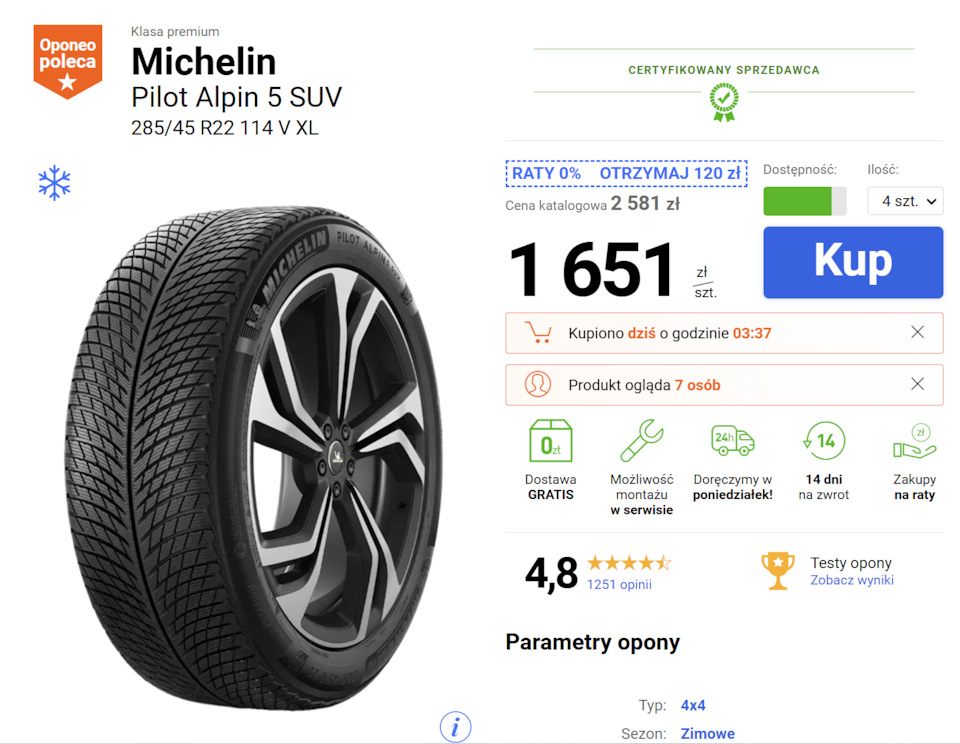Click the green availability bar
Image resolution: width=960 pixels, height=744 pixels.
click(x=804, y=201)
